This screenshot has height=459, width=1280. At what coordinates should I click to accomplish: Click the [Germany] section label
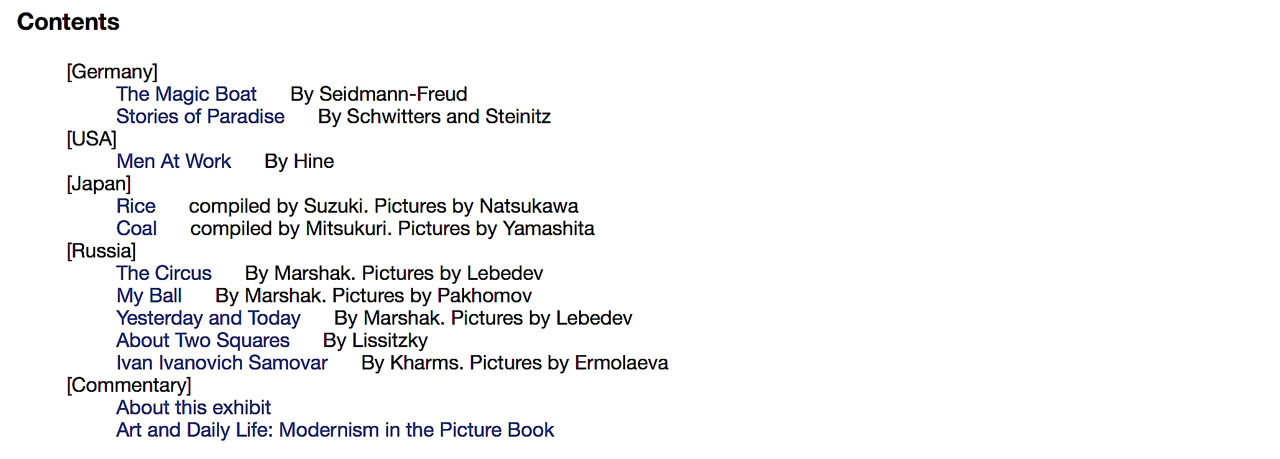click(112, 72)
